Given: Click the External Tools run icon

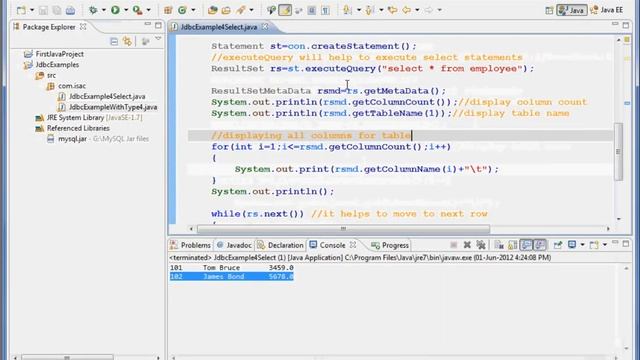Looking at the screenshot, I should coord(138,10).
